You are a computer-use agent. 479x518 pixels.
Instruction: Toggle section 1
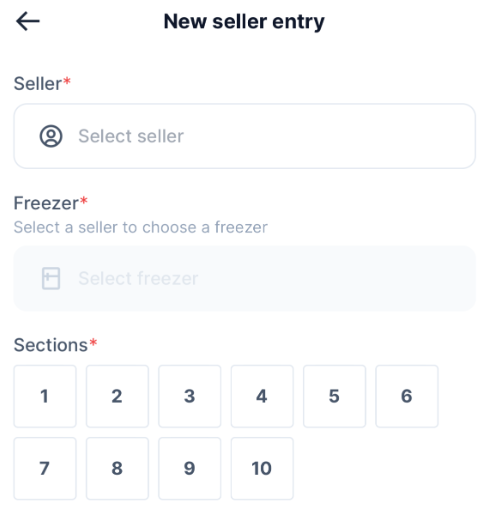click(x=45, y=396)
